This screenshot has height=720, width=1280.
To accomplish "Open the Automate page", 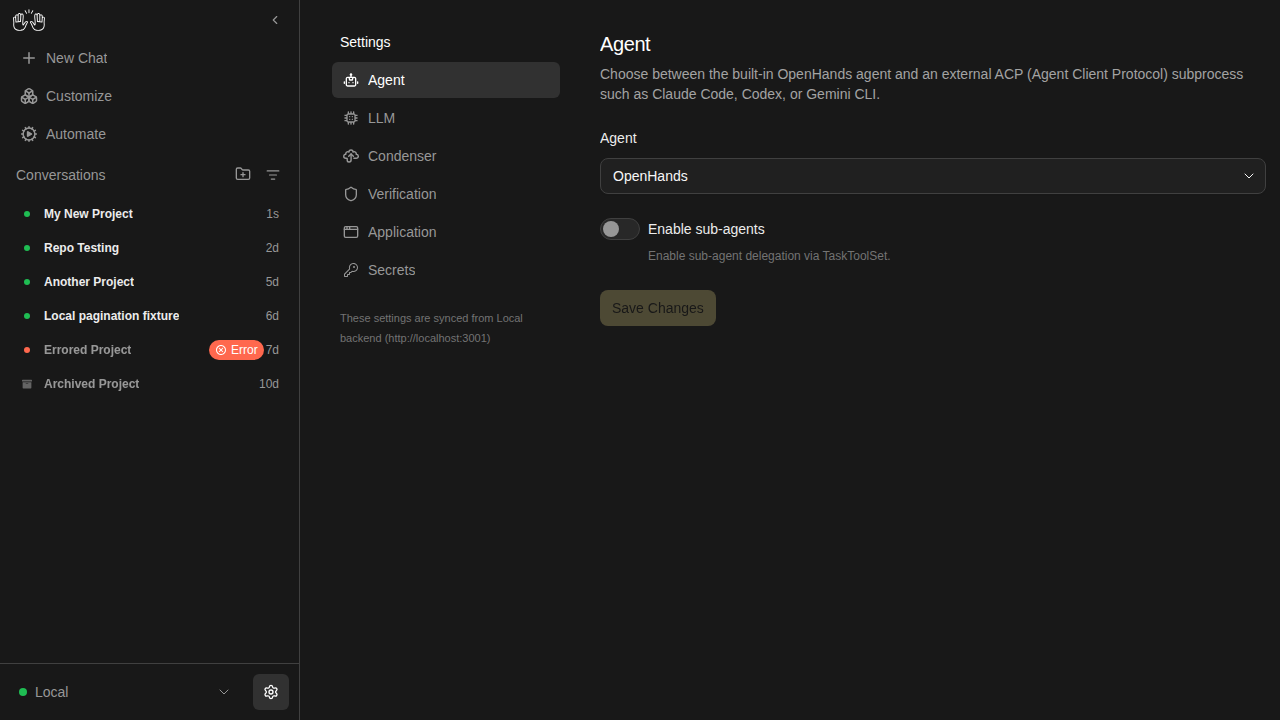I will pyautogui.click(x=149, y=134).
